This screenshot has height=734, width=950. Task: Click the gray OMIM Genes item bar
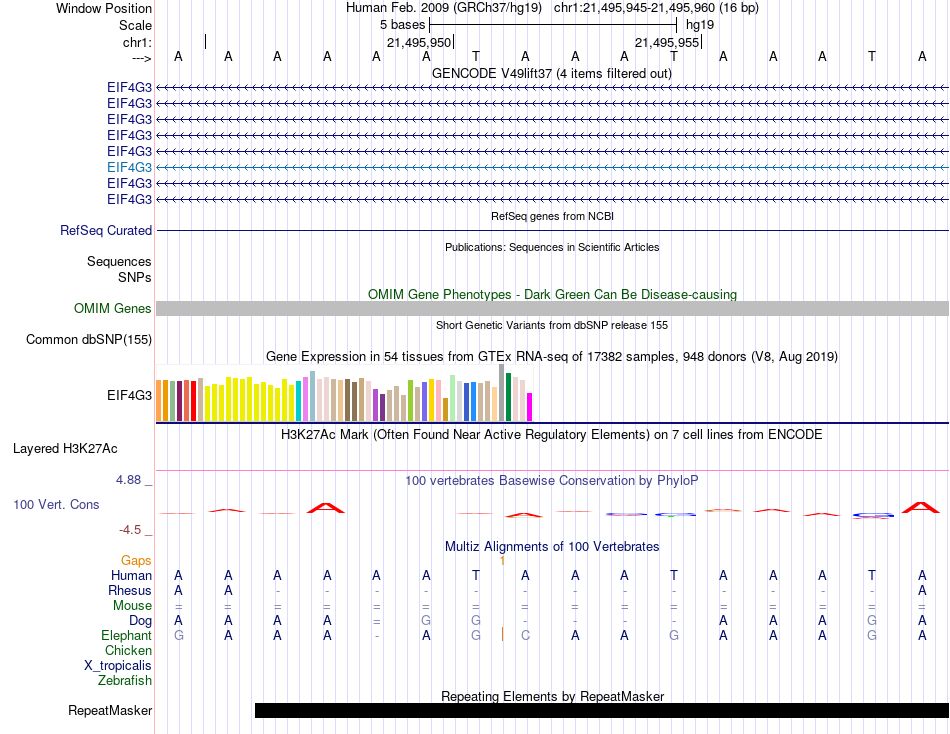tap(552, 309)
